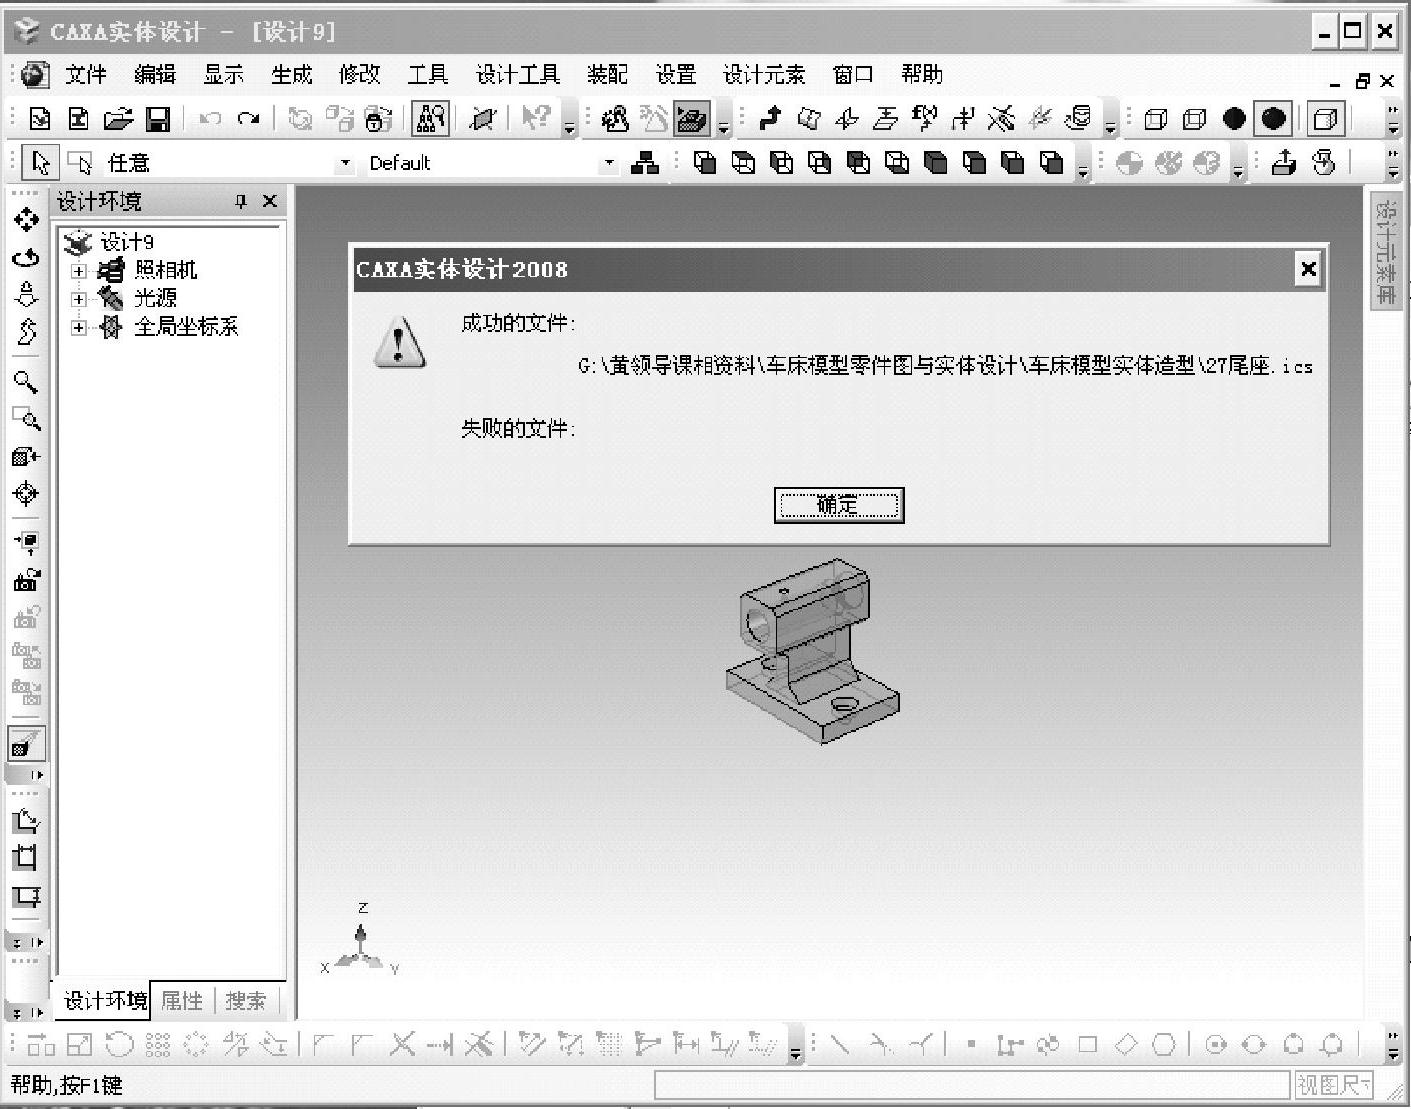Redo the undone action
The width and height of the screenshot is (1411, 1109).
(x=249, y=119)
